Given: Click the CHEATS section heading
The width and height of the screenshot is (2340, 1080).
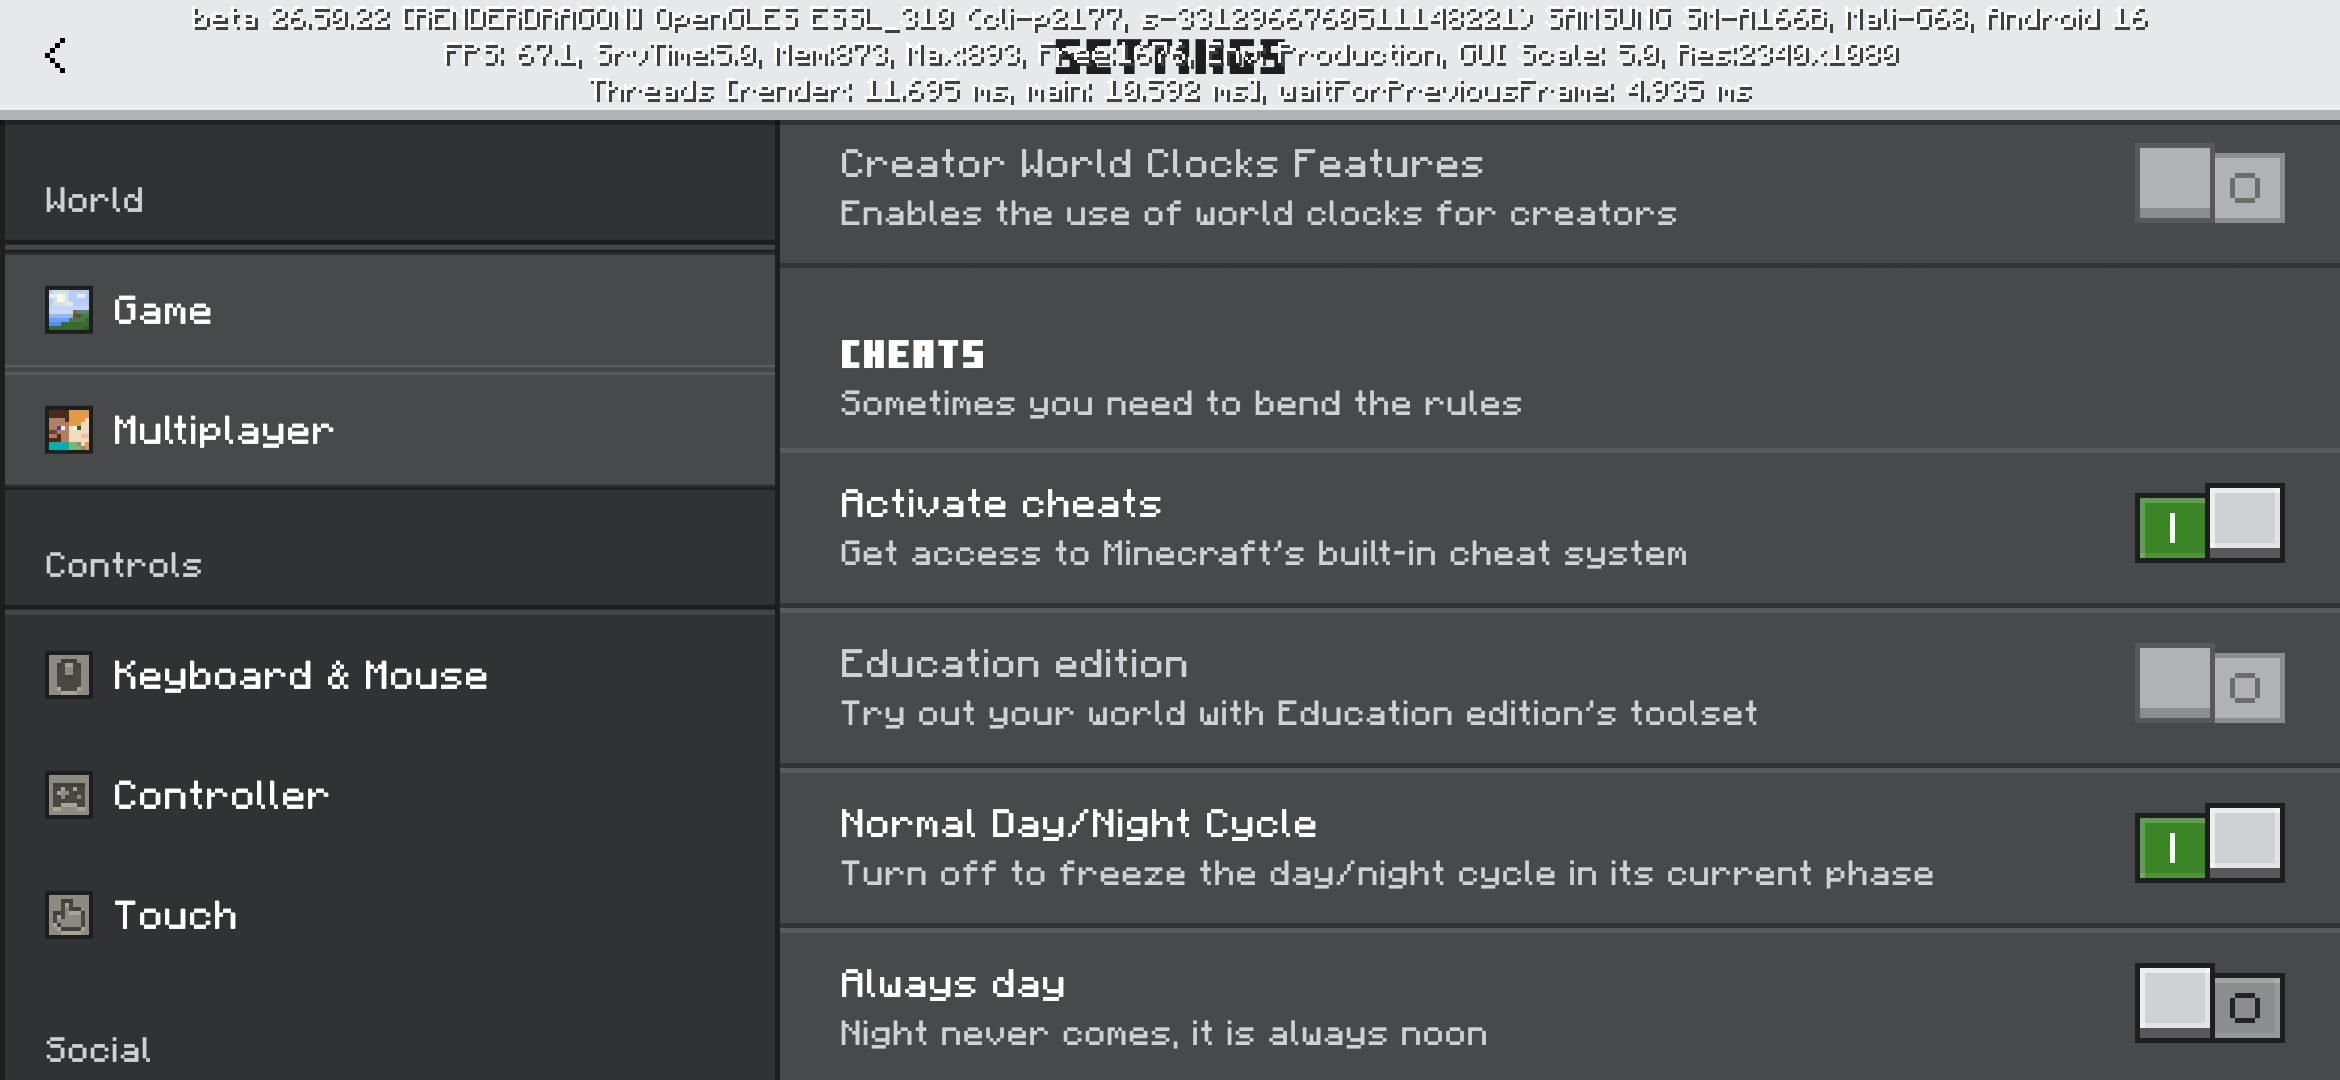Looking at the screenshot, I should [912, 354].
